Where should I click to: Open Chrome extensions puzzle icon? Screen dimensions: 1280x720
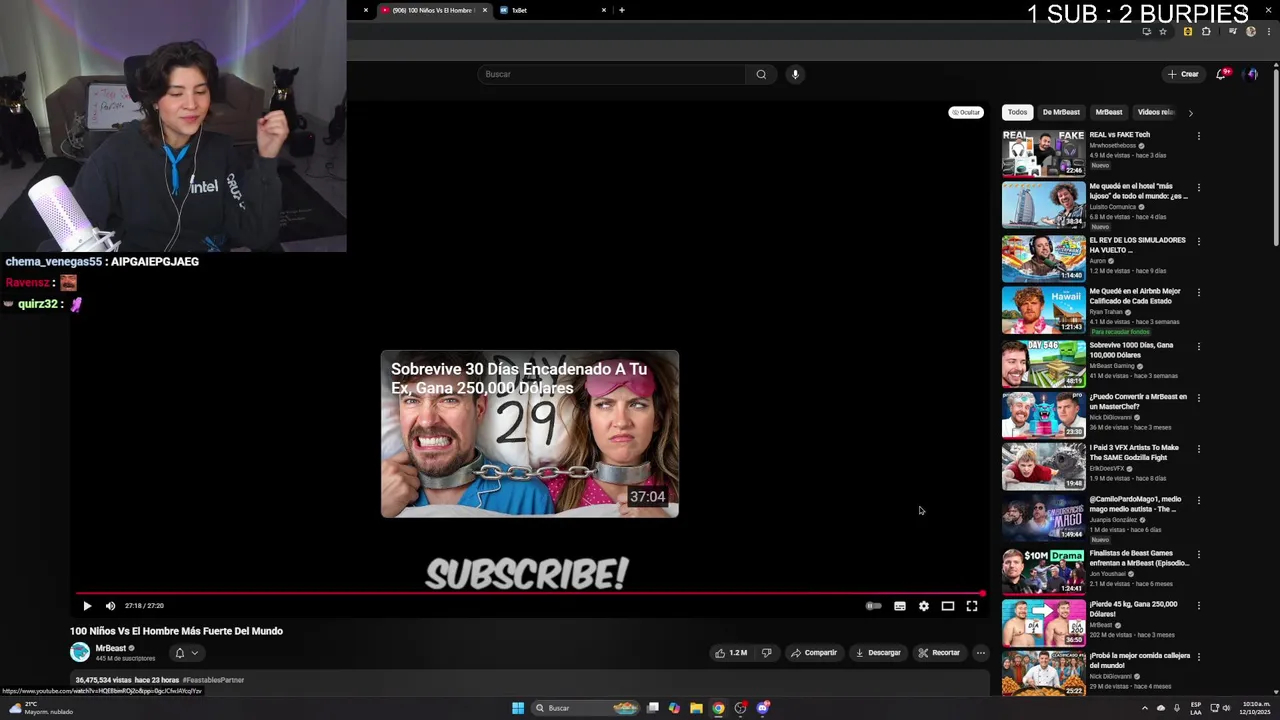[x=1206, y=32]
